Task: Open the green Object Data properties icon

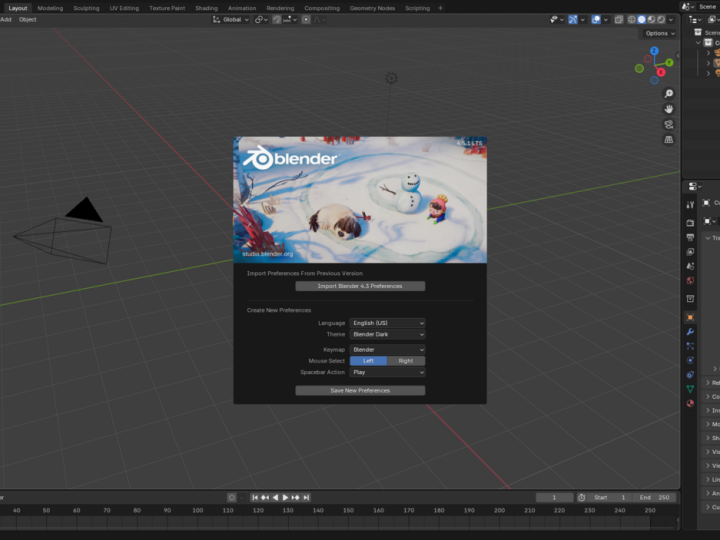Action: [x=690, y=389]
